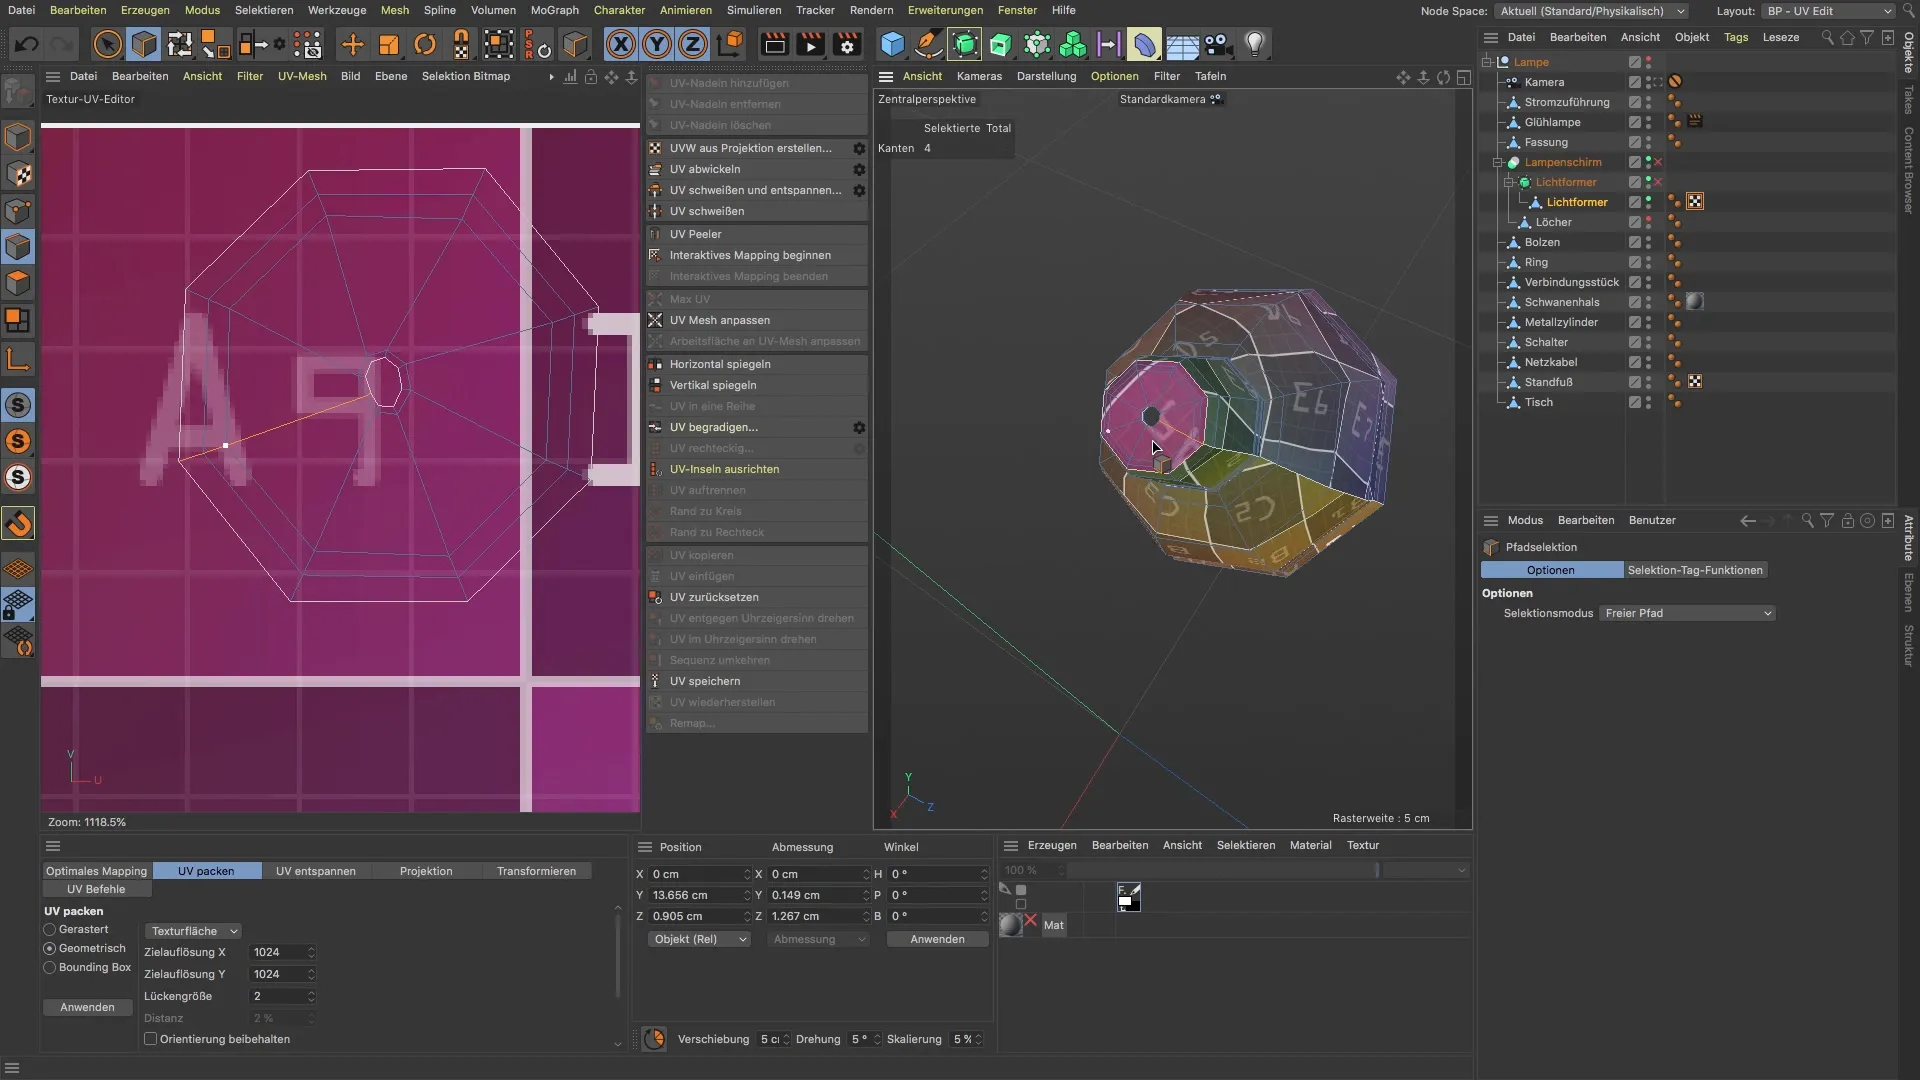The width and height of the screenshot is (1920, 1080).
Task: Switch to UV Befehle tab
Action: pyautogui.click(x=96, y=889)
